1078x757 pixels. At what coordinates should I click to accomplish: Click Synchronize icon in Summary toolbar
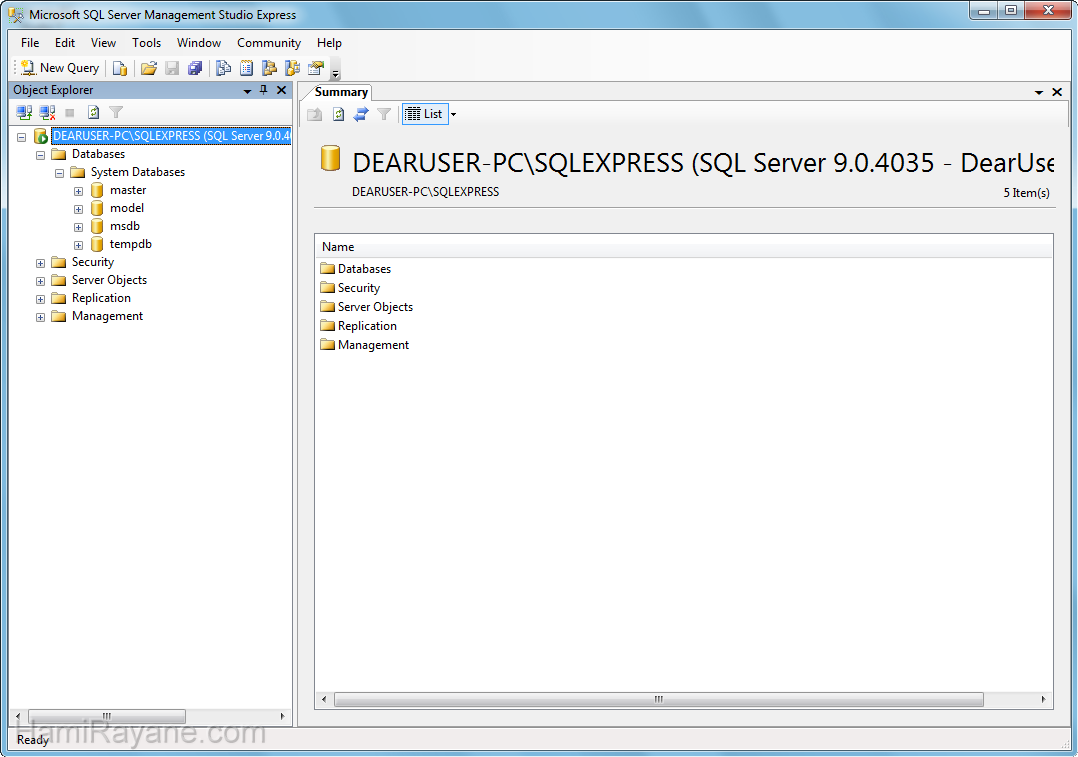[x=361, y=114]
